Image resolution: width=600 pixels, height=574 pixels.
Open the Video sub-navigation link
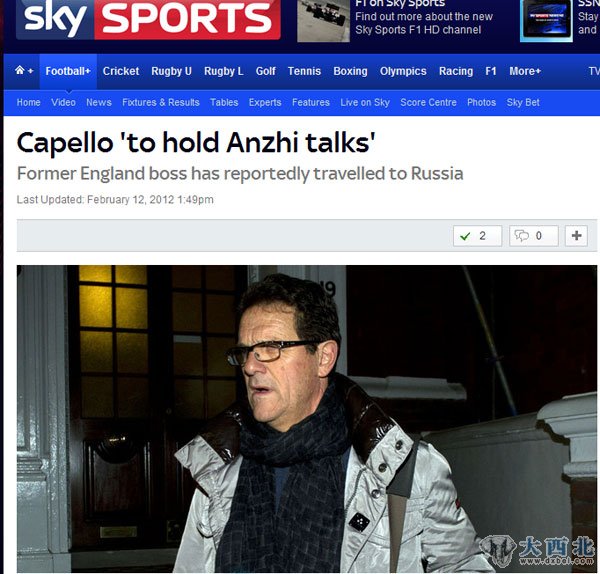click(63, 103)
